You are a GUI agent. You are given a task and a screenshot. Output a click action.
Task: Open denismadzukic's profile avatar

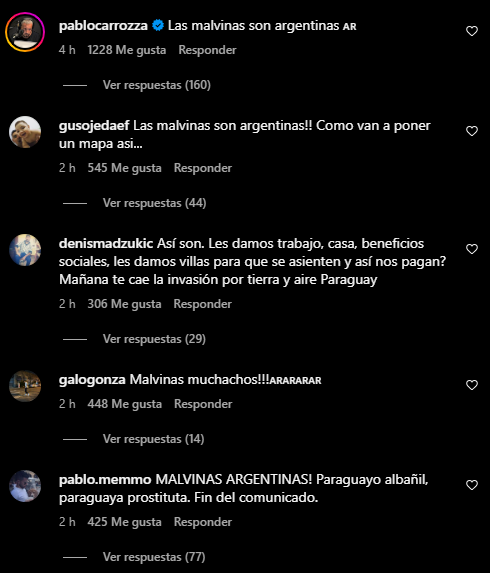click(x=25, y=250)
